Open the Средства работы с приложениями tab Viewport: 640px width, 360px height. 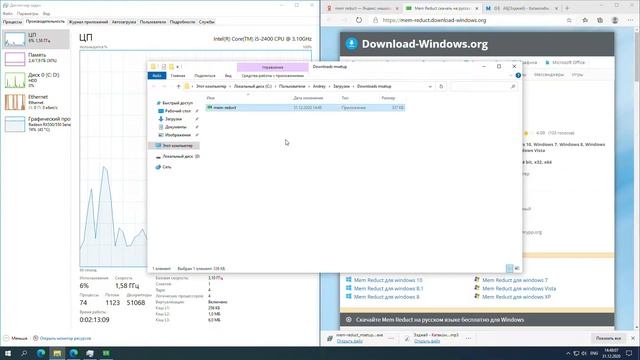[x=273, y=76]
